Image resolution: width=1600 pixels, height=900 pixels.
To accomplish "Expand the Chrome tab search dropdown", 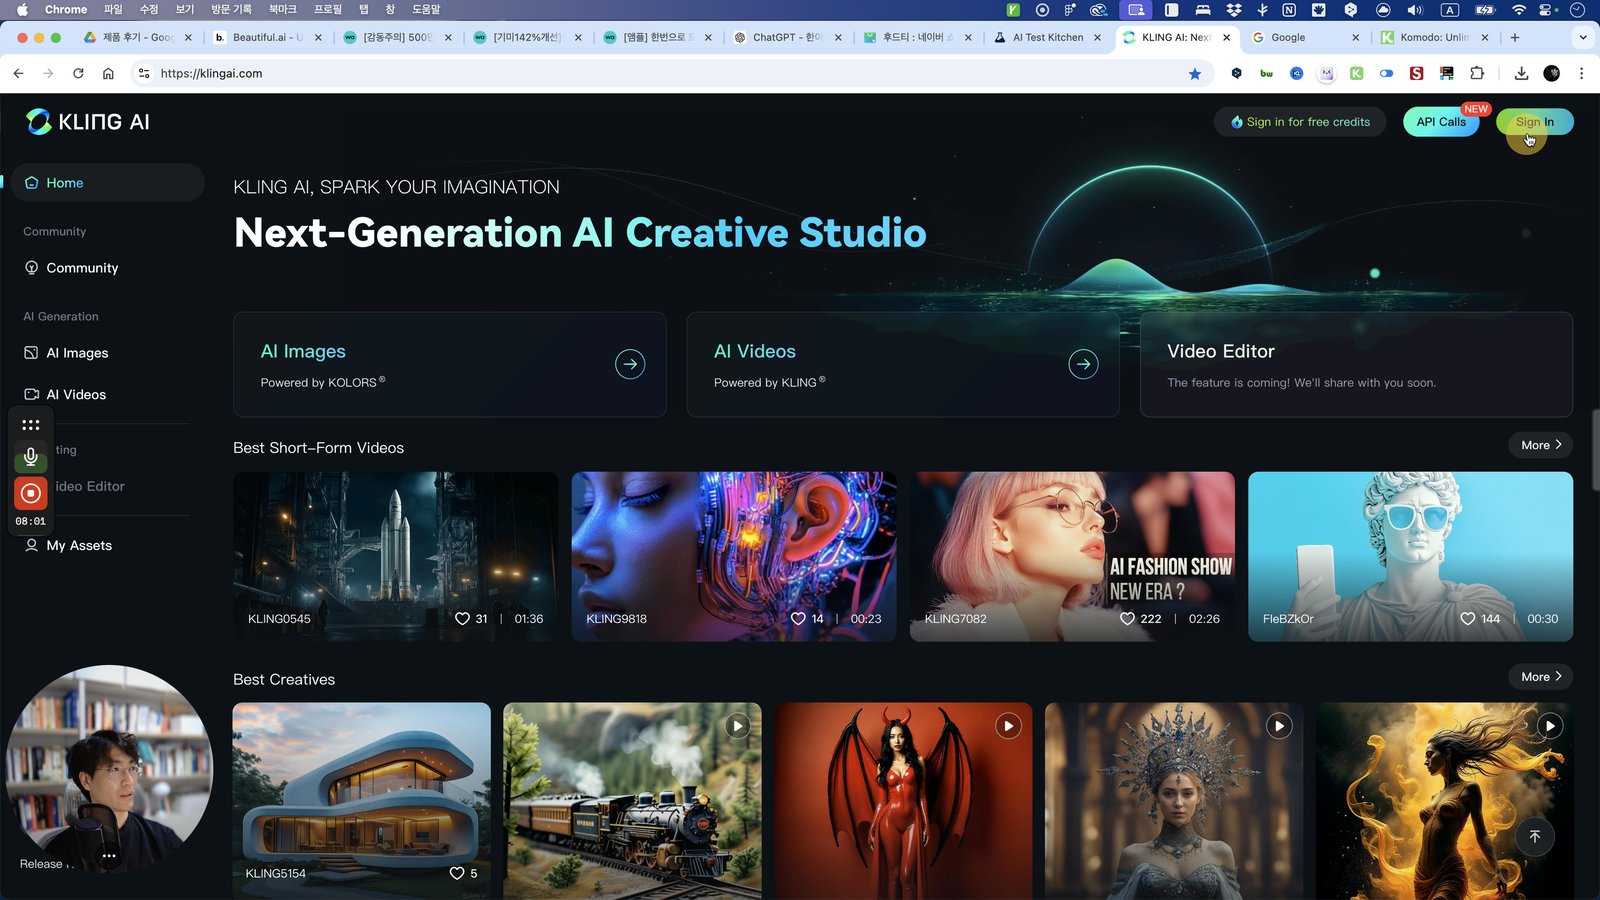I will pos(1582,37).
